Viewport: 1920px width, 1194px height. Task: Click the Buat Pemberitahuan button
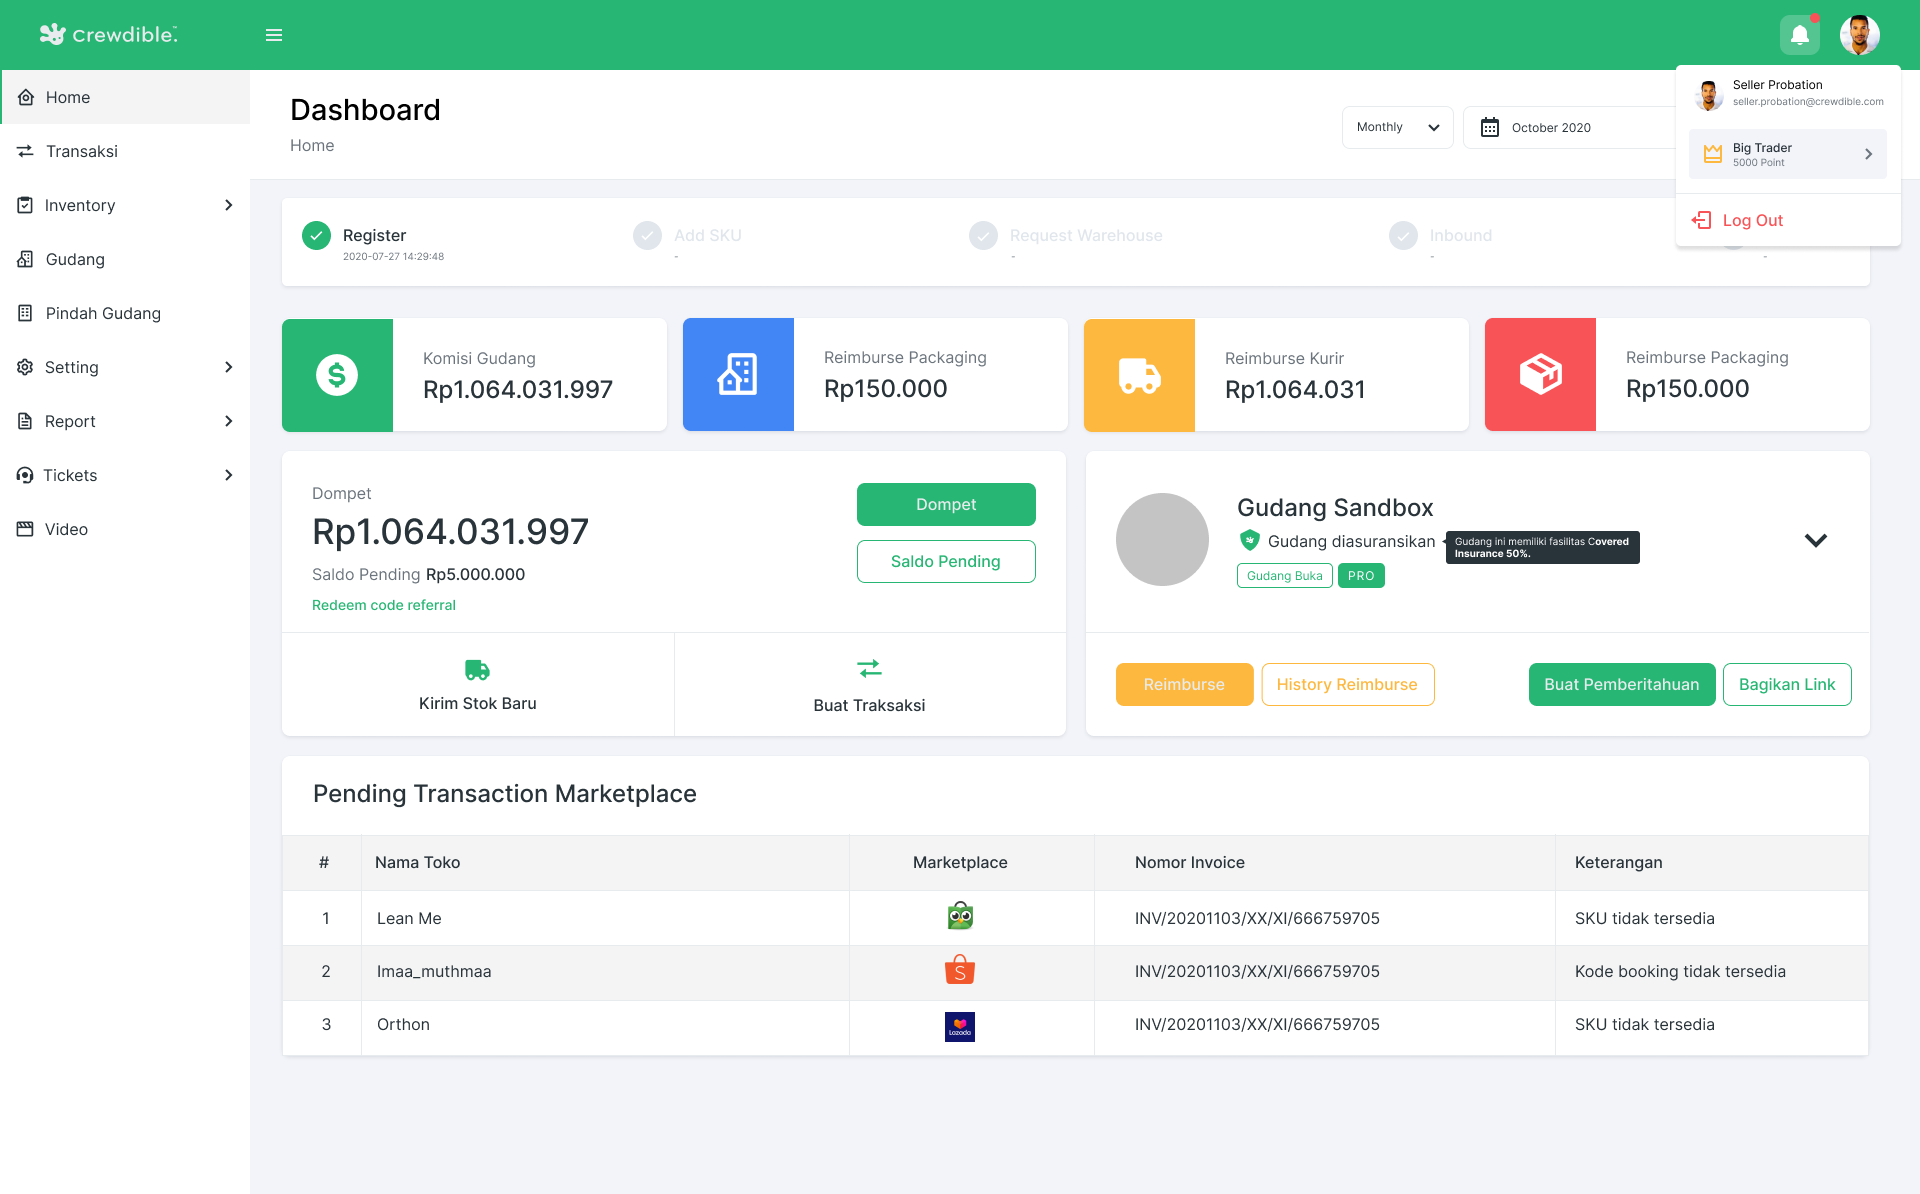click(x=1621, y=684)
